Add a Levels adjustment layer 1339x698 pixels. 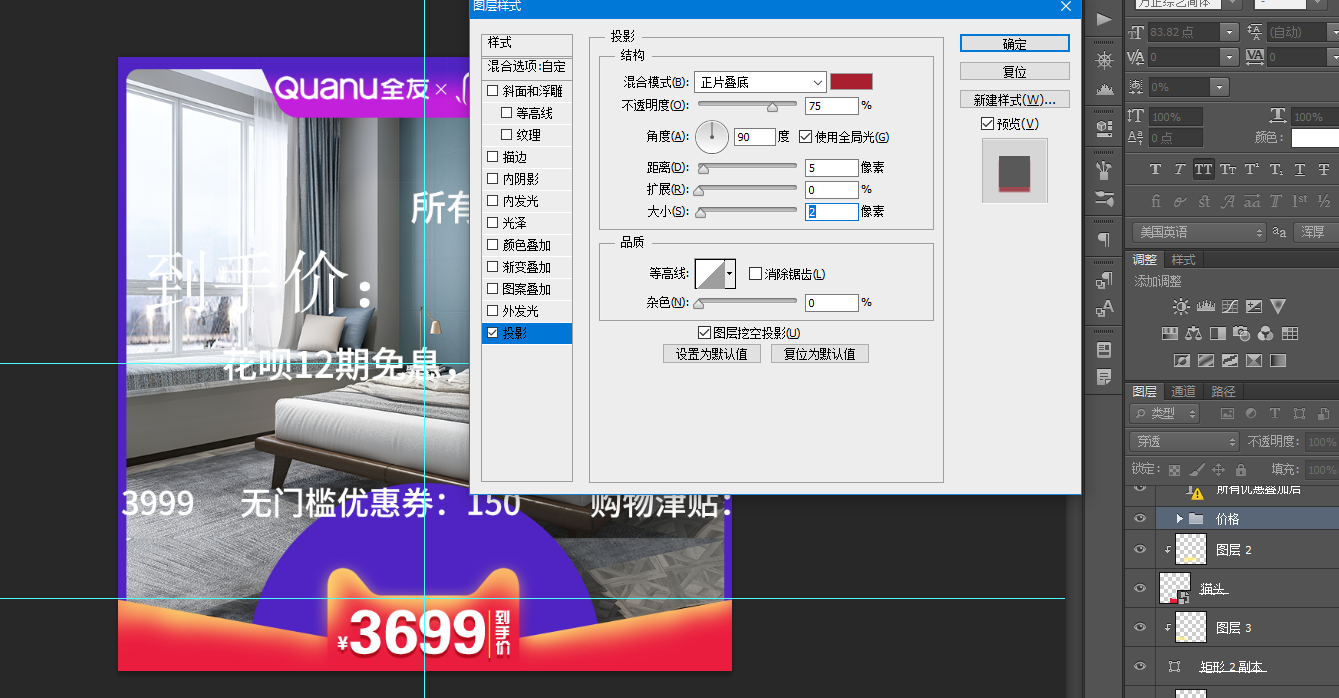pyautogui.click(x=1205, y=307)
